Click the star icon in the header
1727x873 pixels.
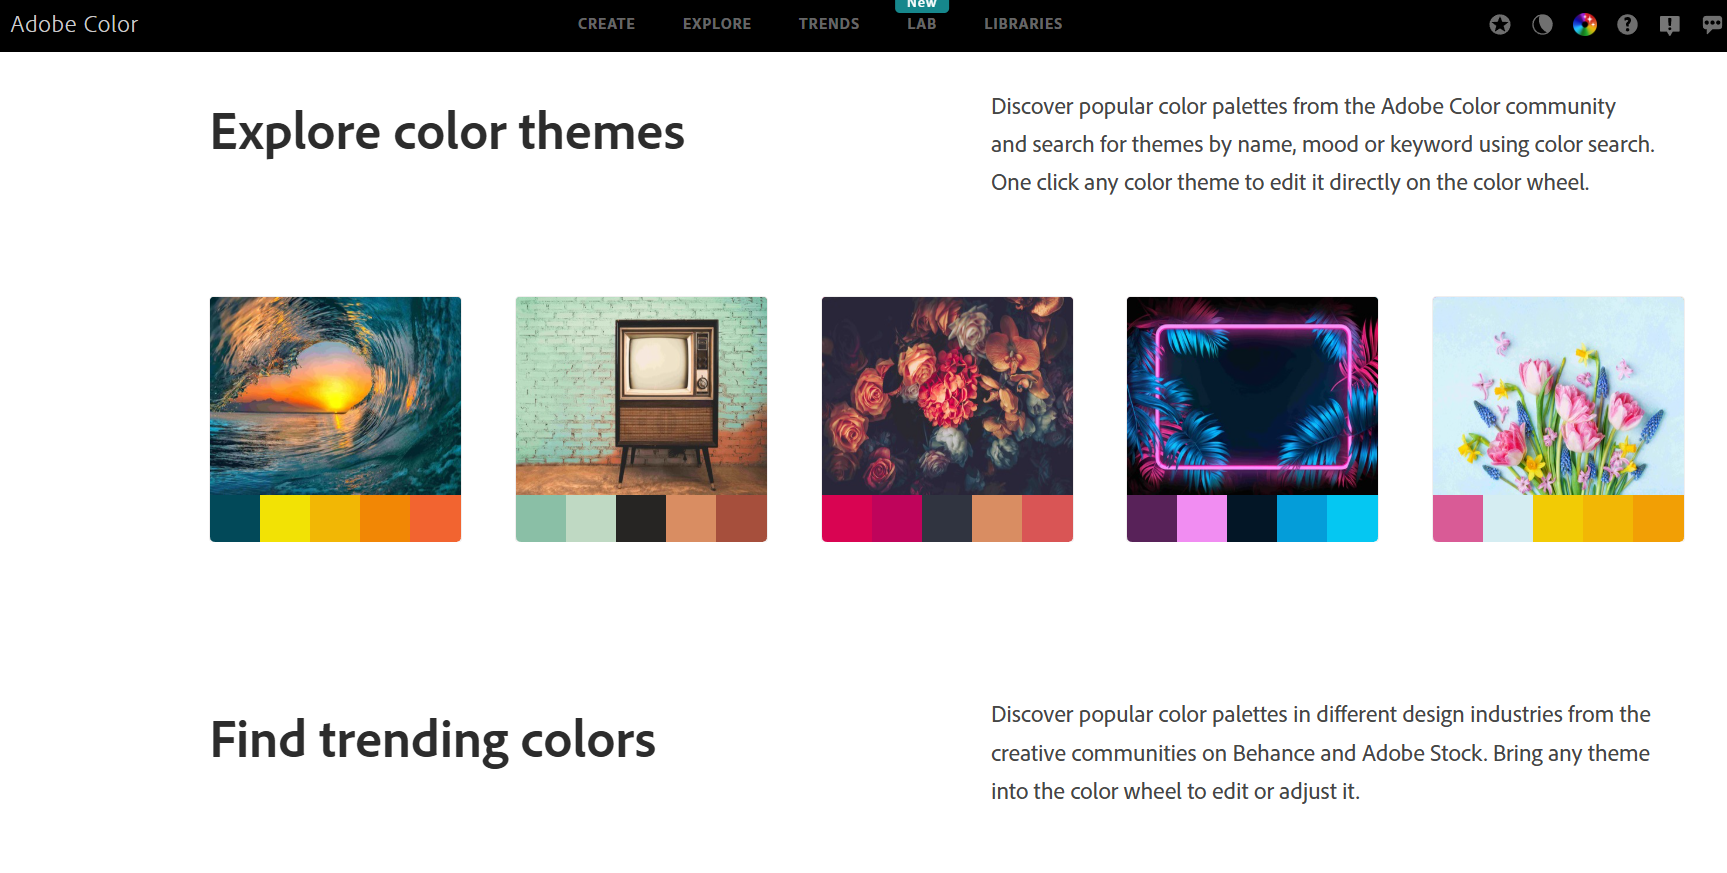(x=1499, y=25)
